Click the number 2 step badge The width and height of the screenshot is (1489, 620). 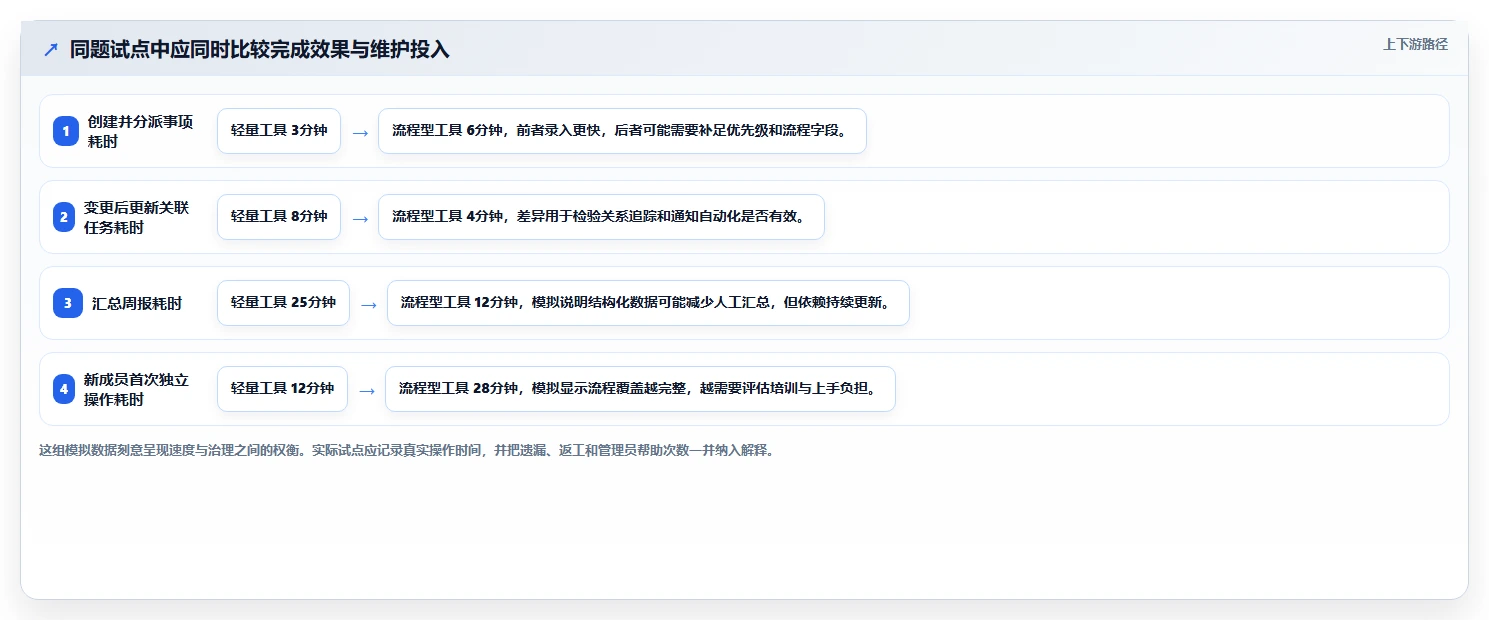click(x=64, y=217)
